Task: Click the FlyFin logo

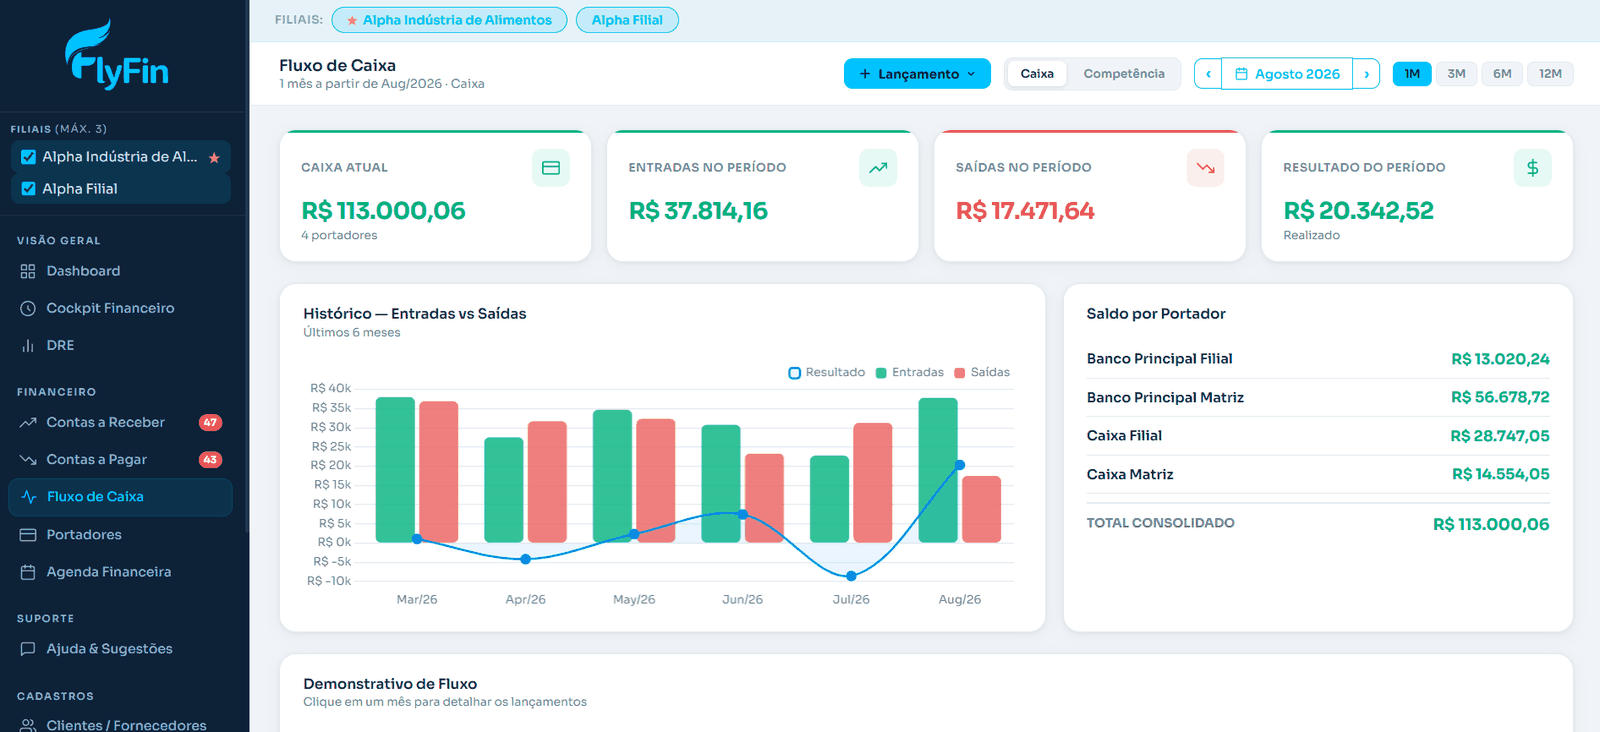Action: pyautogui.click(x=117, y=54)
